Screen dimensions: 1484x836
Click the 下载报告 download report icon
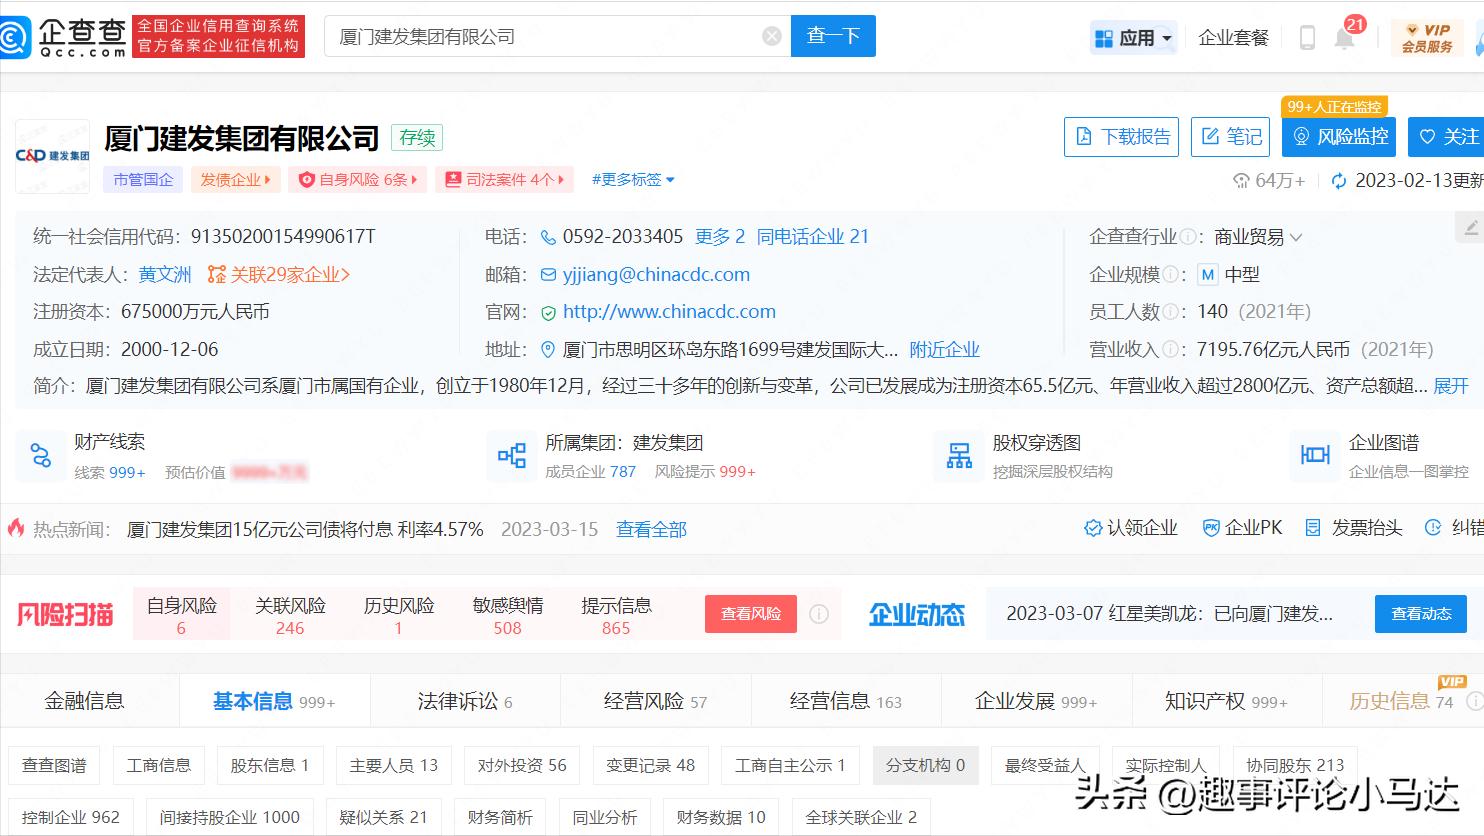(x=1121, y=137)
